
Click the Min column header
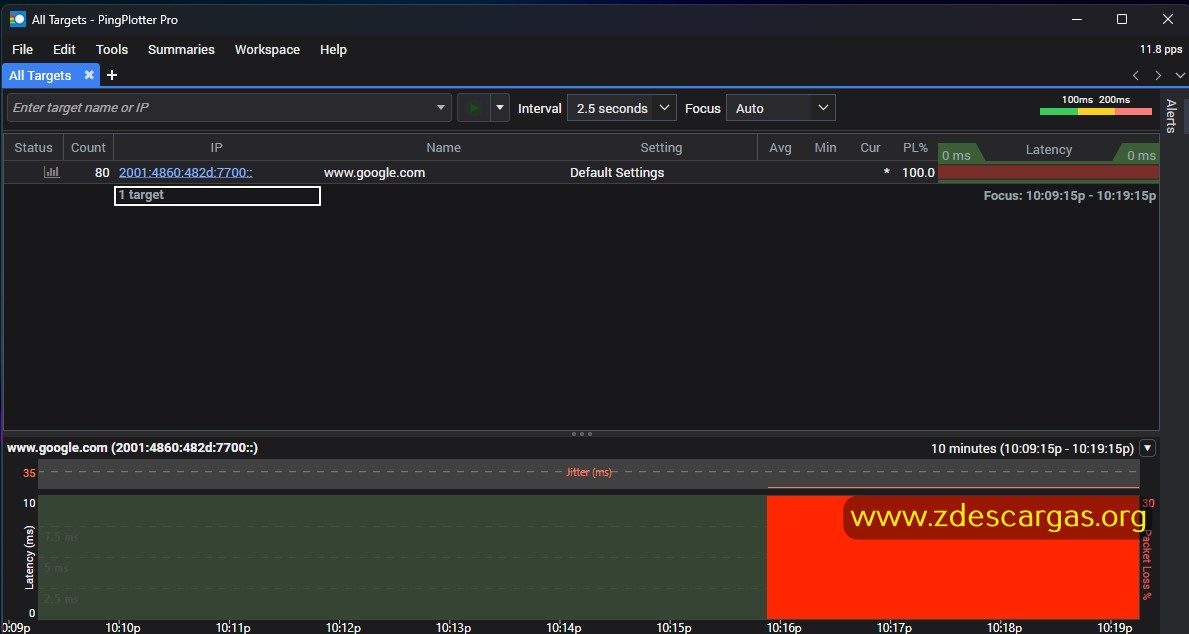coord(825,148)
